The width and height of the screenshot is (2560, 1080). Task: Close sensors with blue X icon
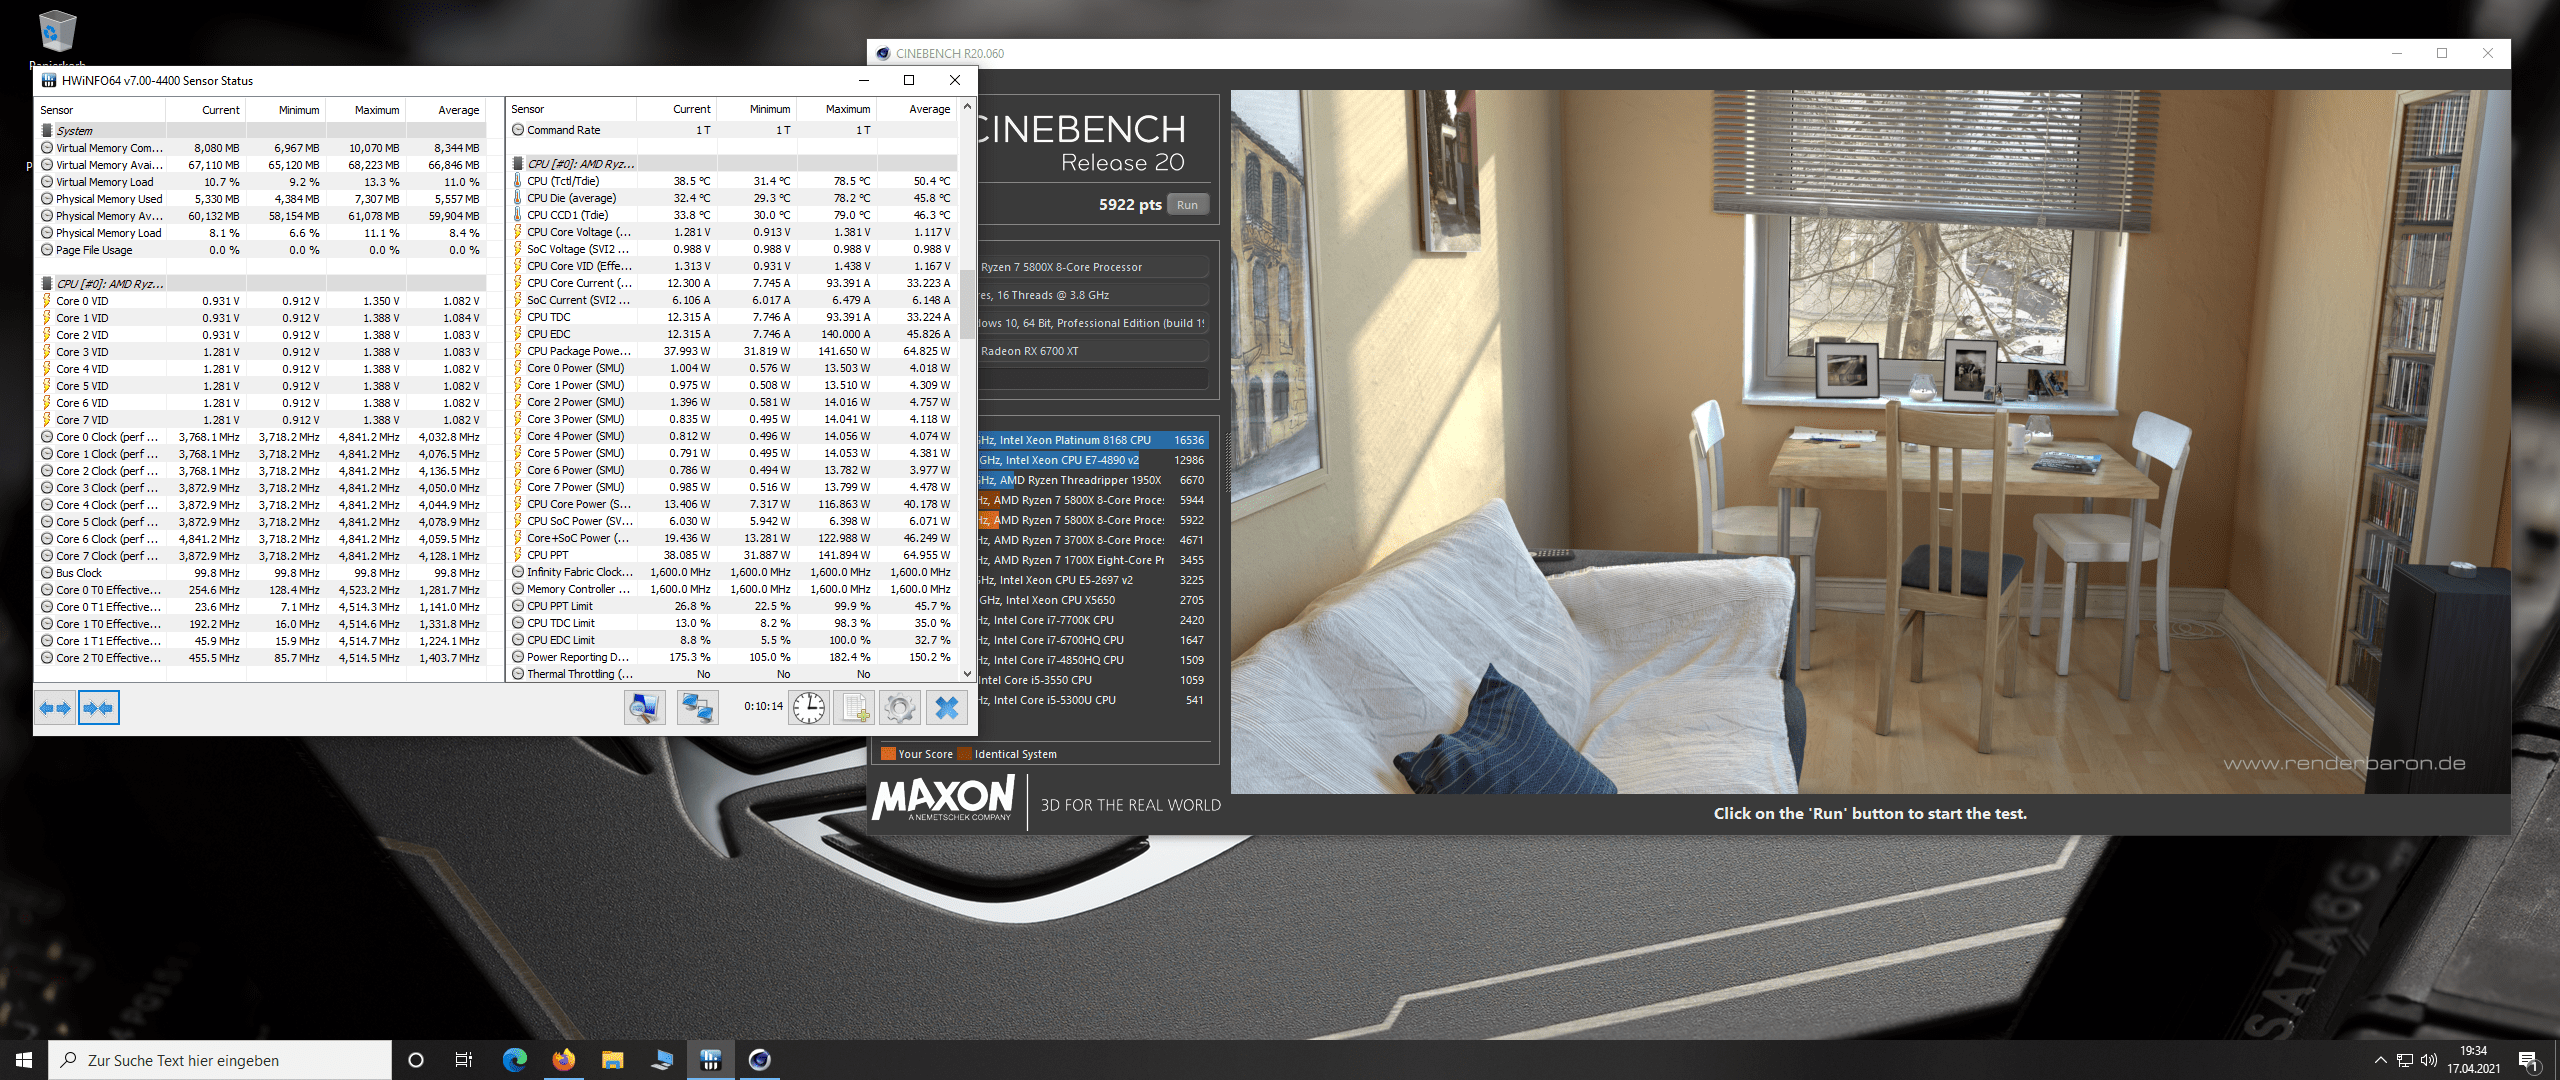pos(946,708)
